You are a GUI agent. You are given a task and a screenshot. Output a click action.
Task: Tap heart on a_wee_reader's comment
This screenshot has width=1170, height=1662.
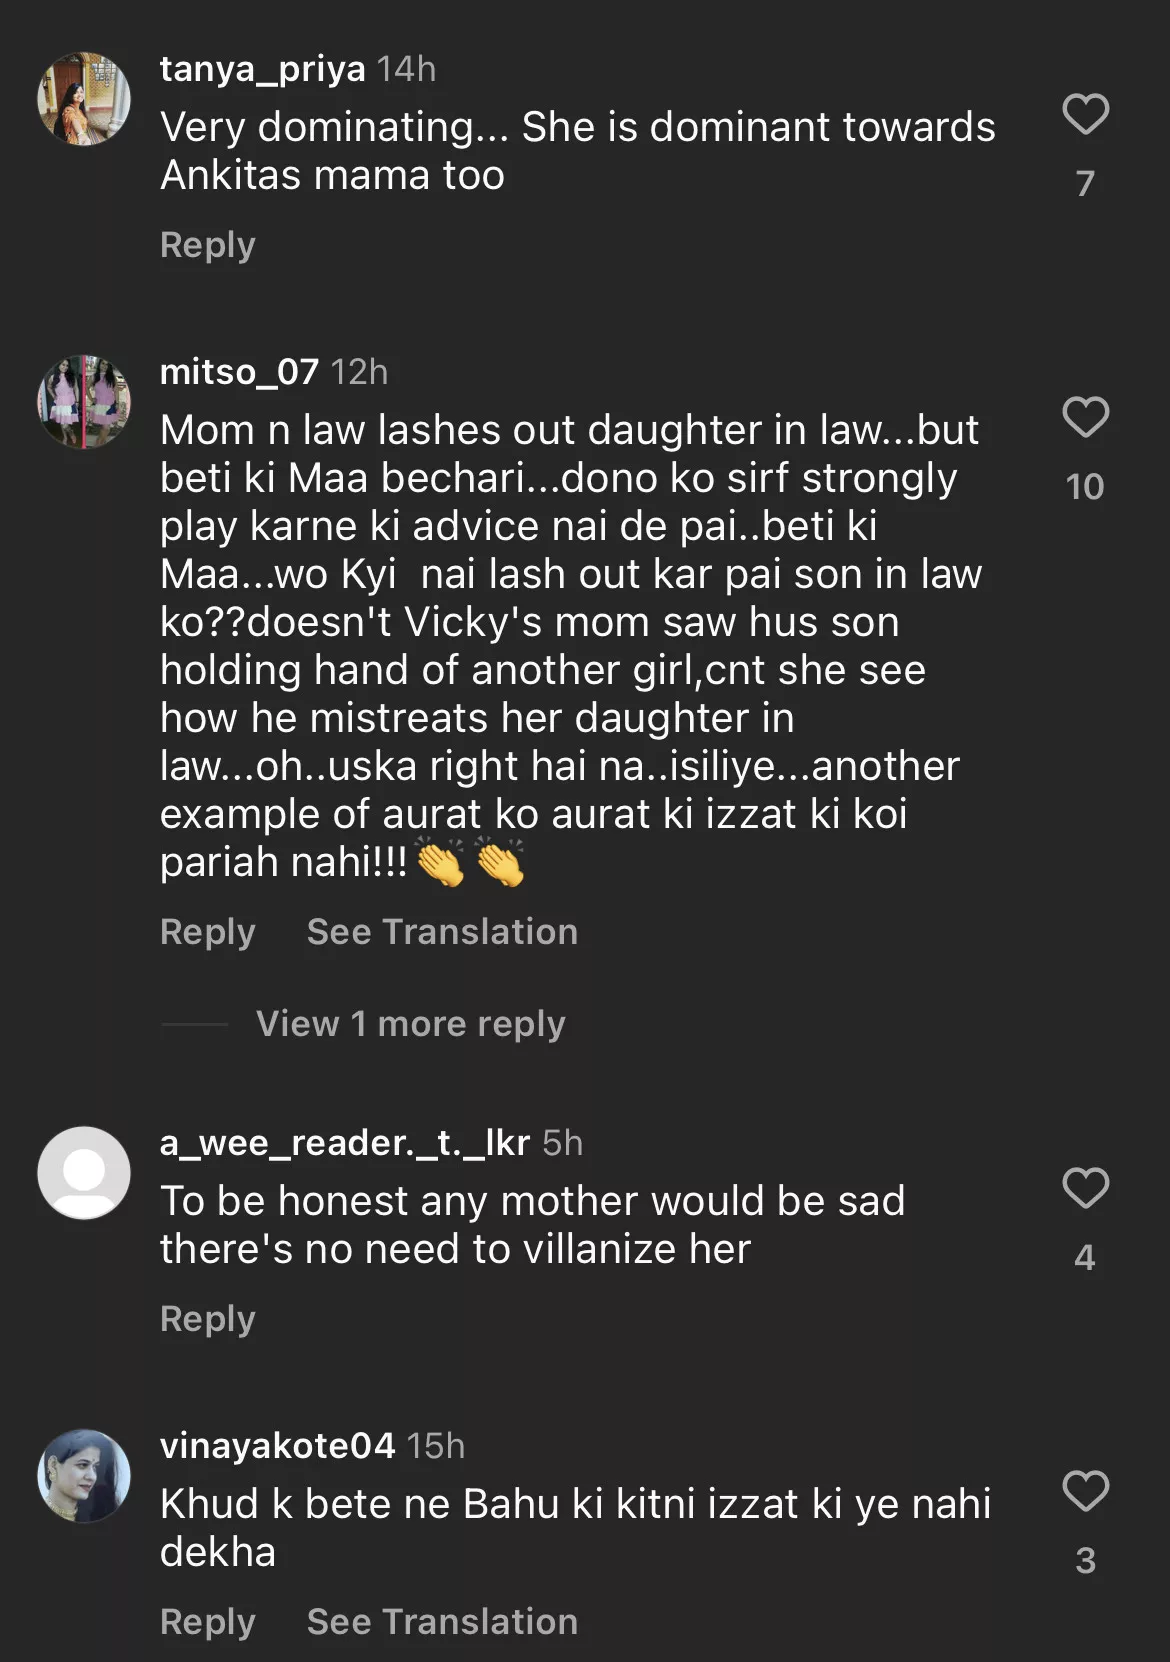pyautogui.click(x=1085, y=1188)
